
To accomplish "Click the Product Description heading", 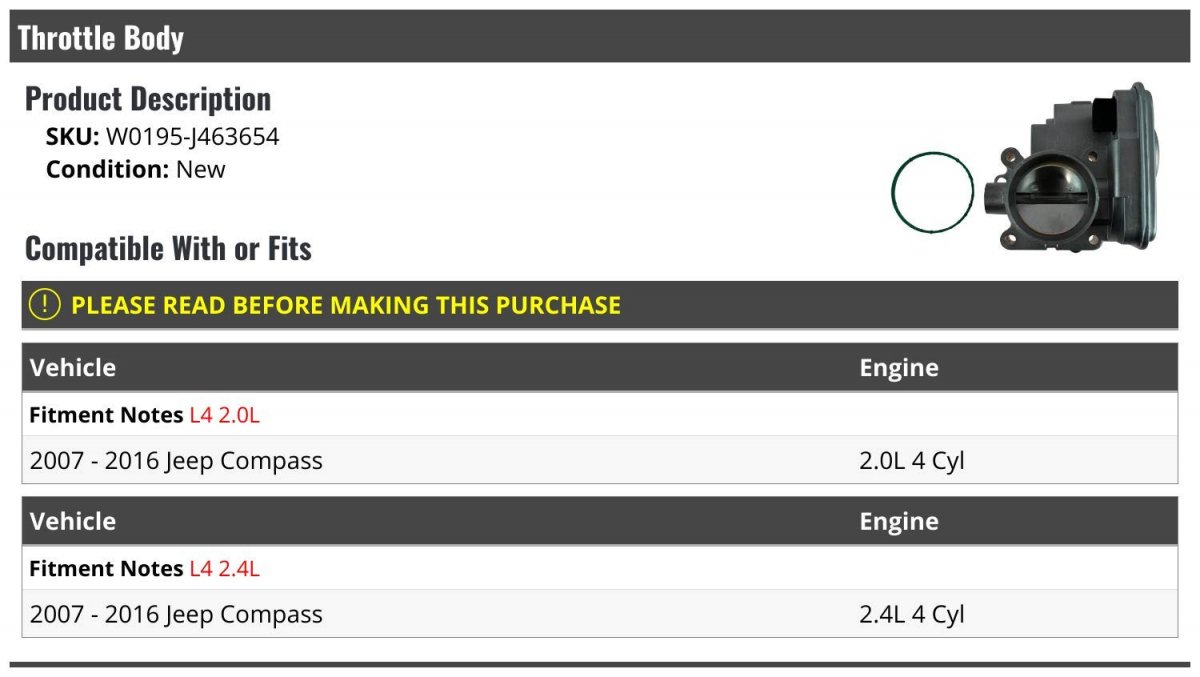I will coord(148,99).
